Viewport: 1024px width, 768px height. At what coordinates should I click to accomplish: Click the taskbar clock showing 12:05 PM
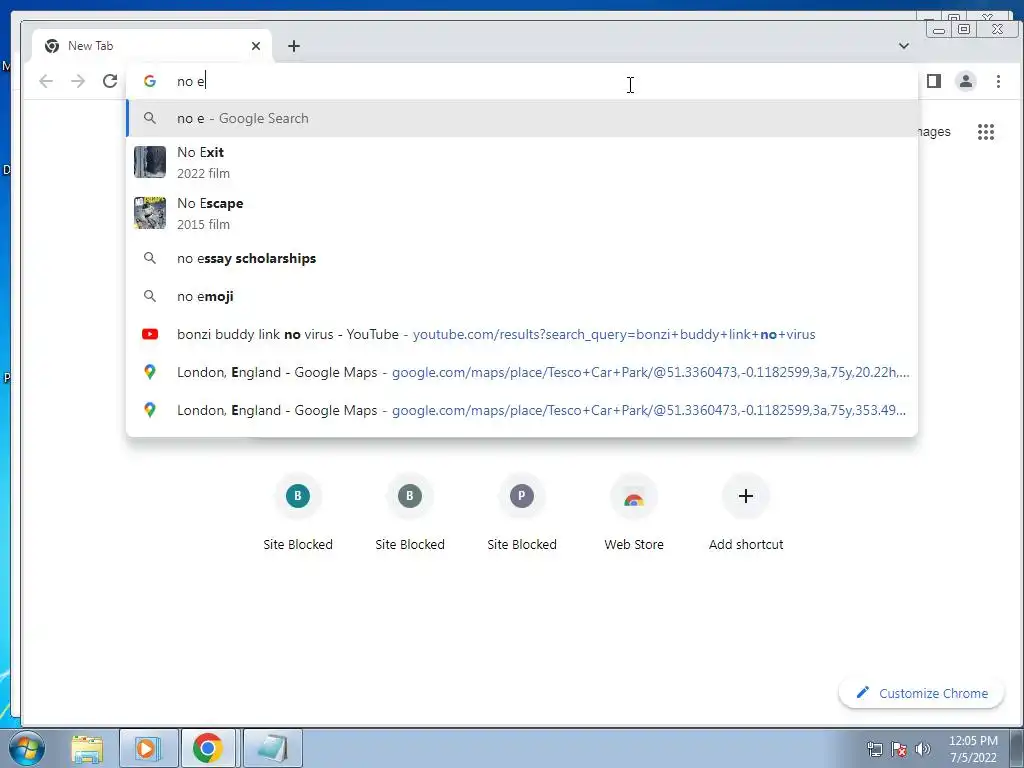[973, 749]
